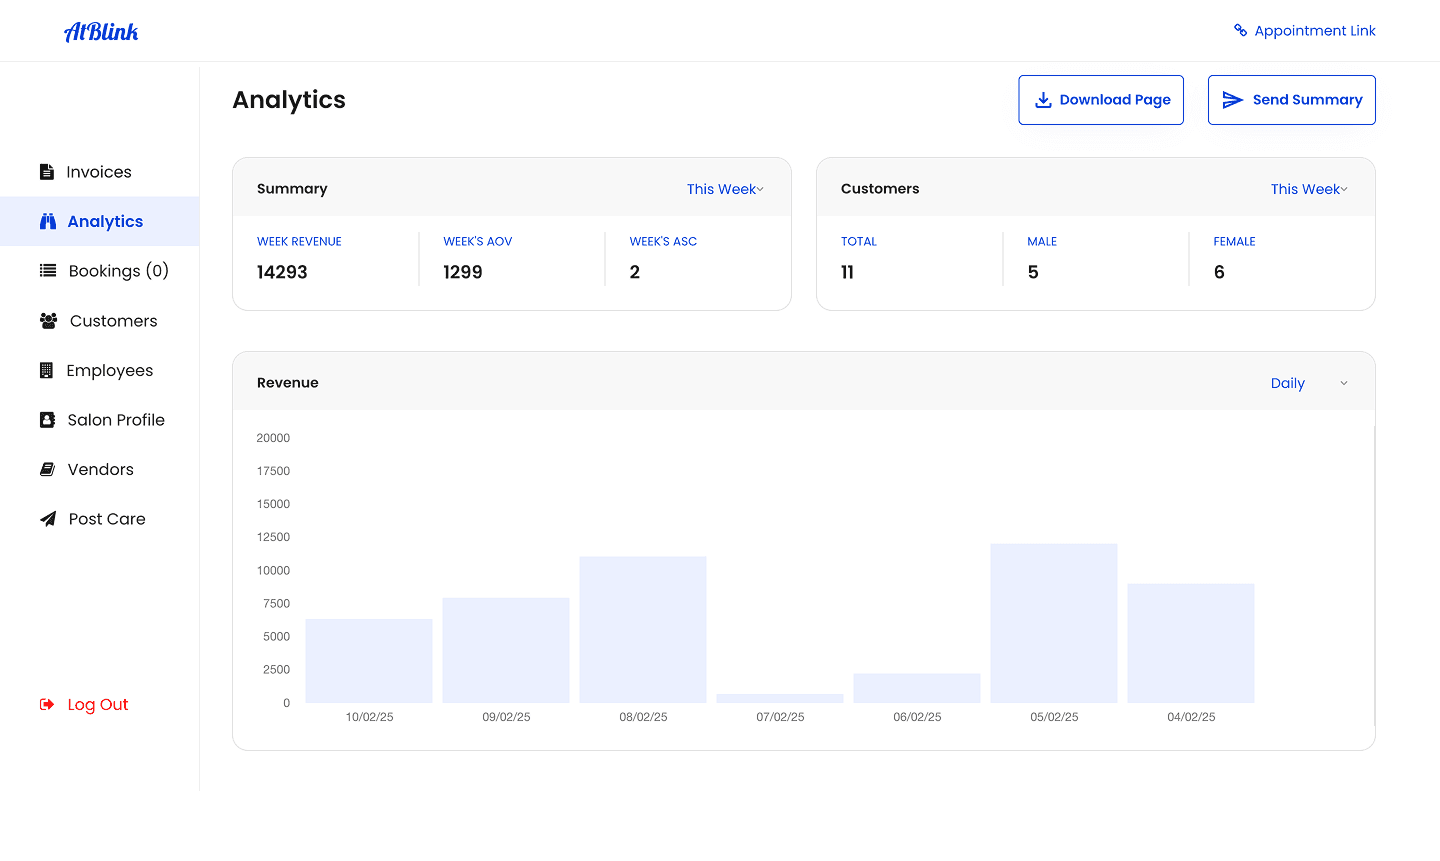
Task: Click Log Out text
Action: tap(98, 705)
